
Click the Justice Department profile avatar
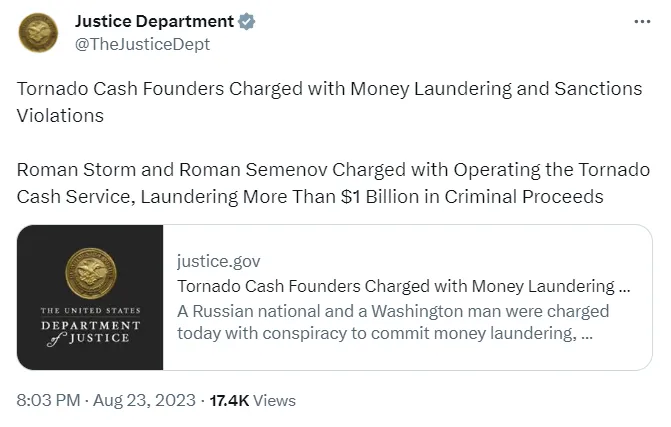point(36,32)
